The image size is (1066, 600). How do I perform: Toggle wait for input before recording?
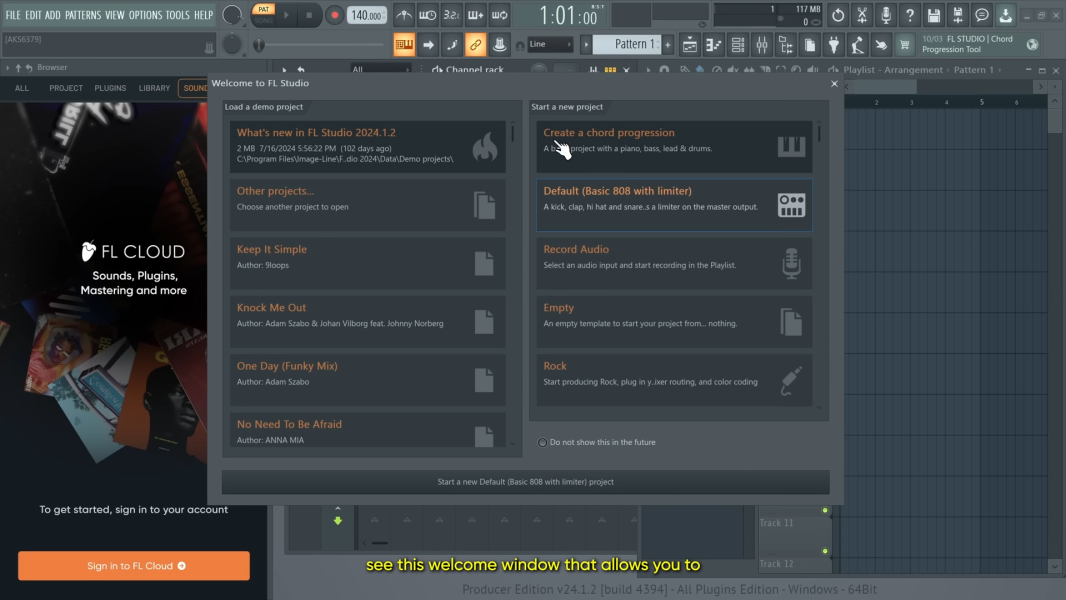428,15
